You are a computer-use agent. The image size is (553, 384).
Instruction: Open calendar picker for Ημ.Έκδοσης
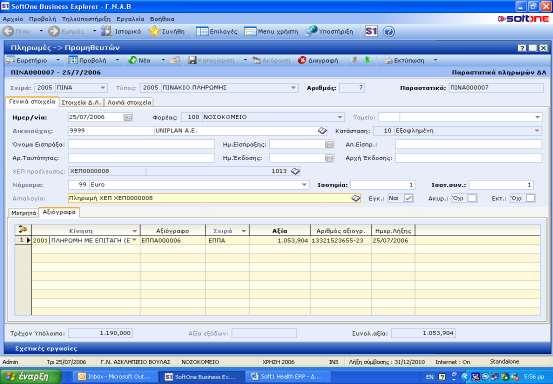pos(329,158)
